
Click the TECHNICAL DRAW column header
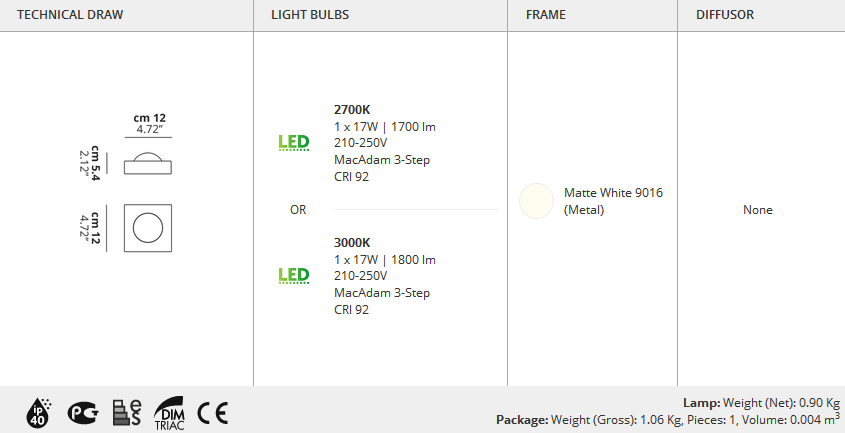70,15
